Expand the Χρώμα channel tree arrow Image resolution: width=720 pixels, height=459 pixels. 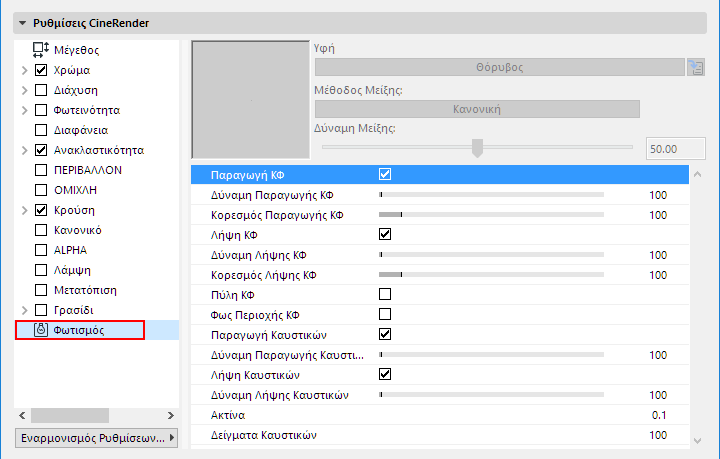[24, 70]
